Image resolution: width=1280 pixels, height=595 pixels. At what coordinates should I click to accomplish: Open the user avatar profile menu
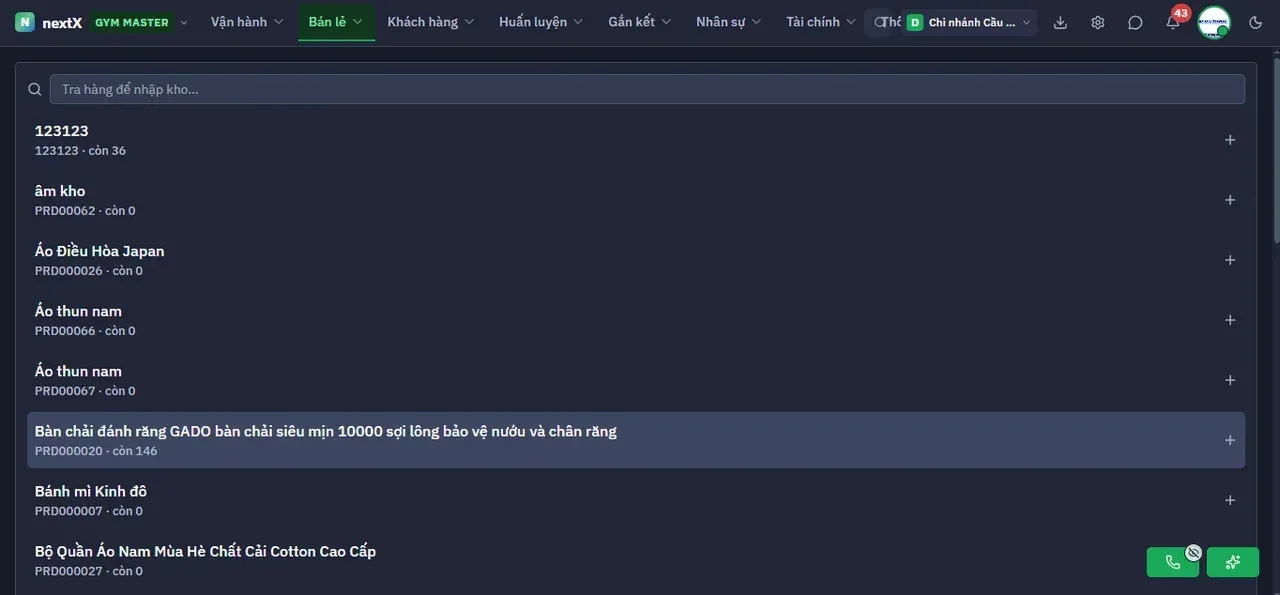pos(1214,22)
